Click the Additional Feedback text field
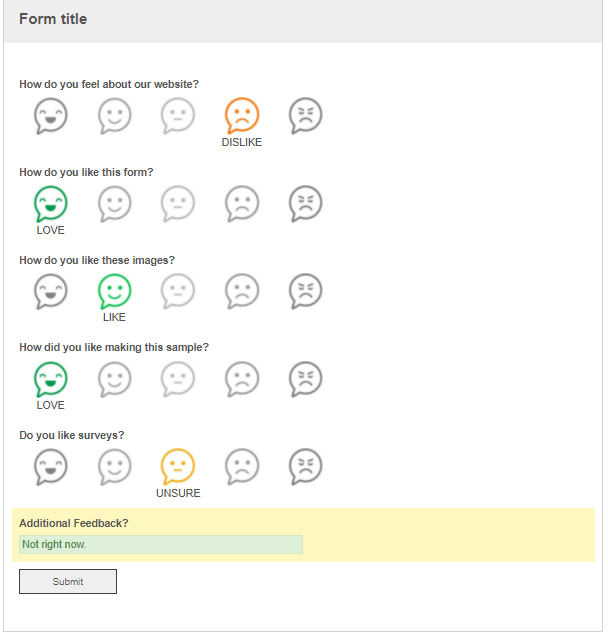608x635 pixels. pos(161,544)
